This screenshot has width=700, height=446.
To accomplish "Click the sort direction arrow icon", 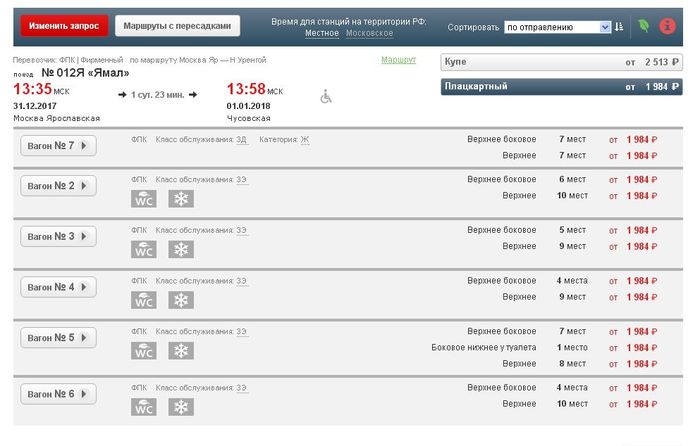I will point(619,27).
